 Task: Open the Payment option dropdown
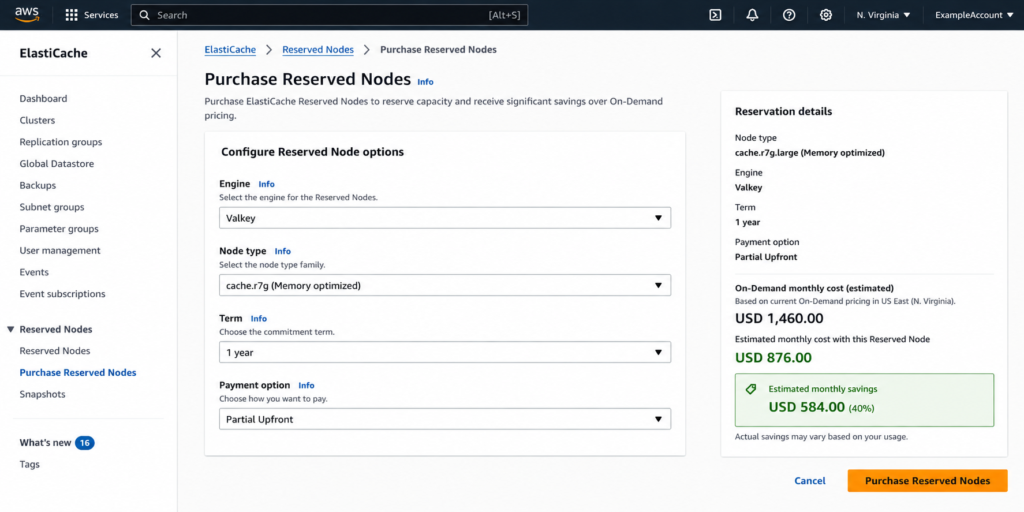pyautogui.click(x=445, y=419)
